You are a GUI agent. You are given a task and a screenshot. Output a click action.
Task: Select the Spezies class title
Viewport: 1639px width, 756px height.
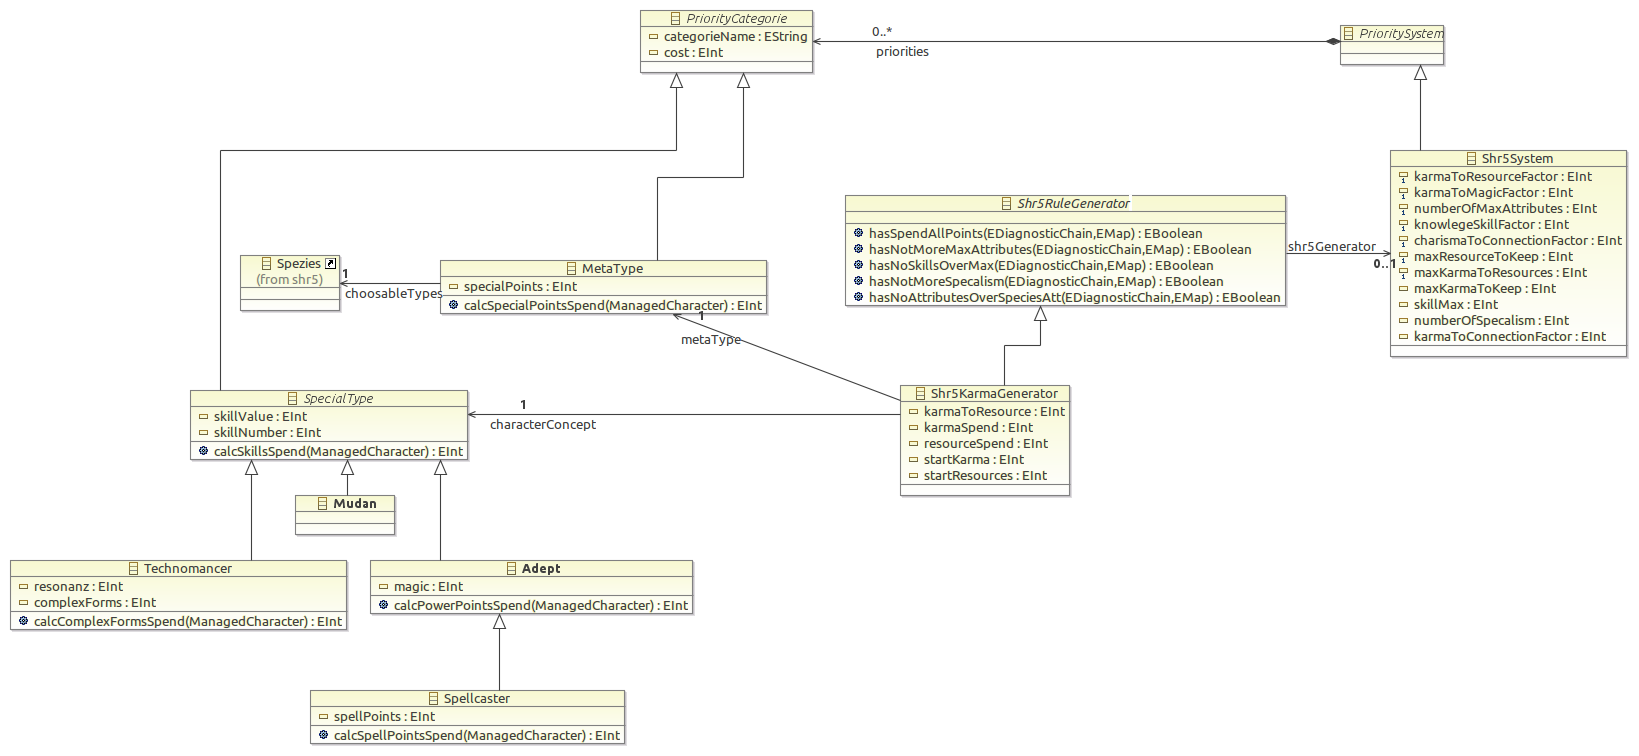[298, 264]
